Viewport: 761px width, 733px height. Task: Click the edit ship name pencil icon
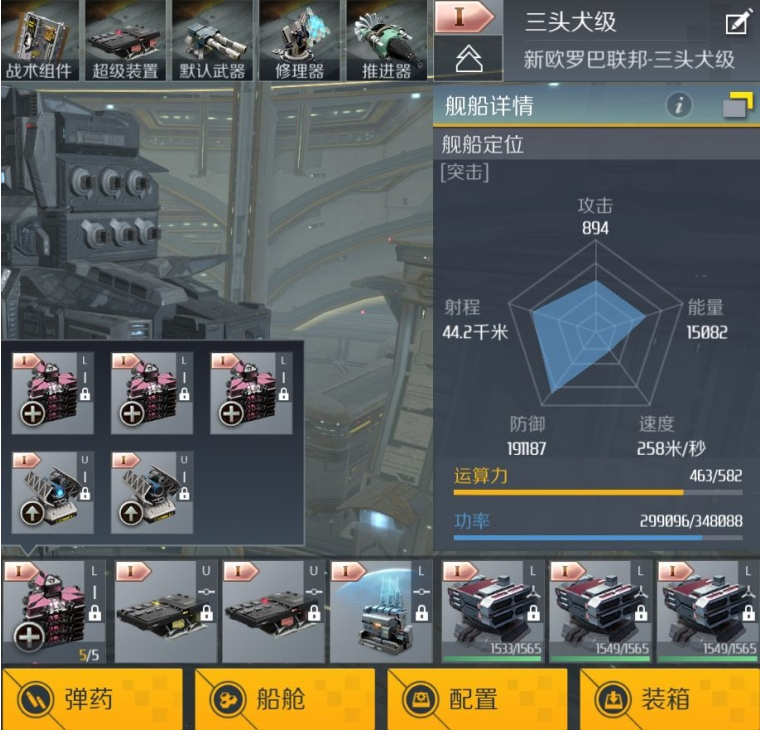click(x=738, y=23)
